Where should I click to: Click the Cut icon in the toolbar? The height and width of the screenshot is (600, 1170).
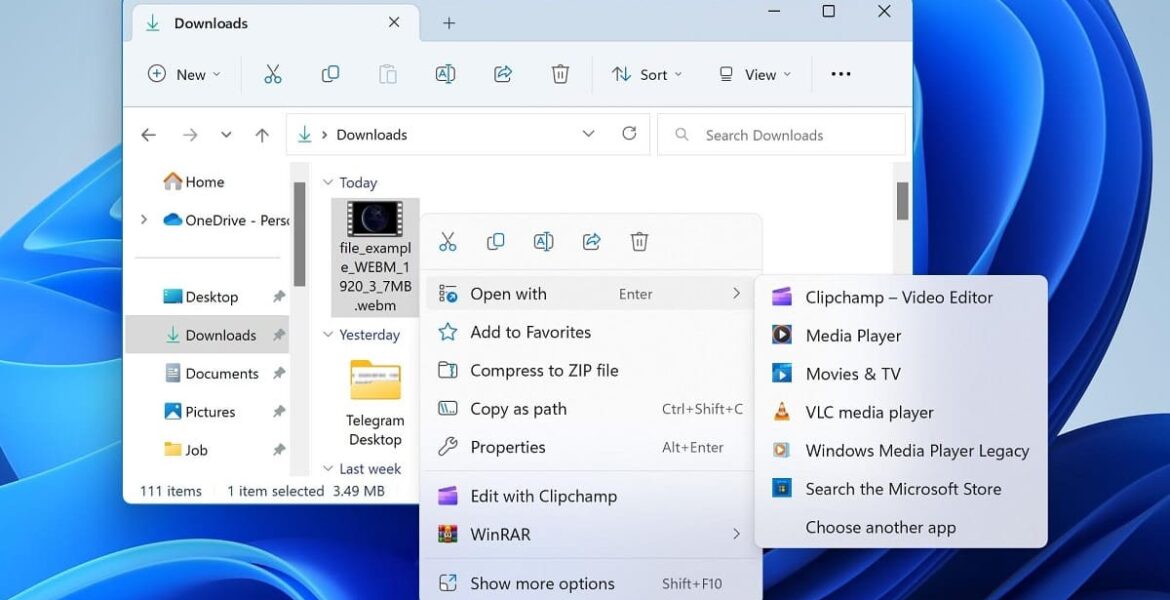pos(272,74)
